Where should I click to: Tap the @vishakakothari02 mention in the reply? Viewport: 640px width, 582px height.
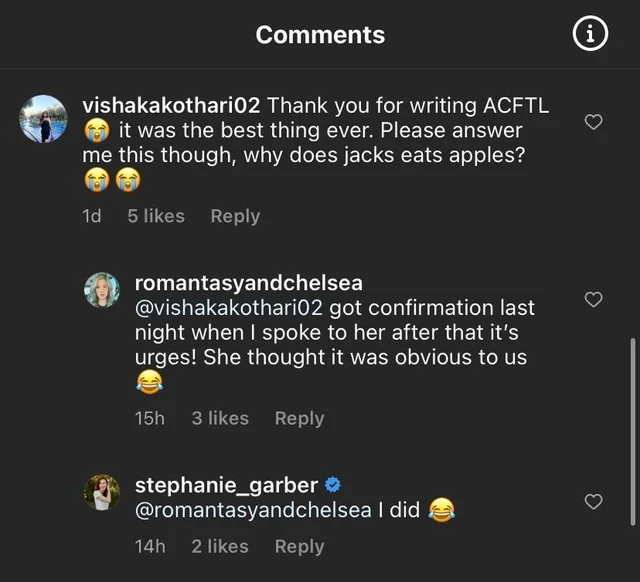(231, 308)
